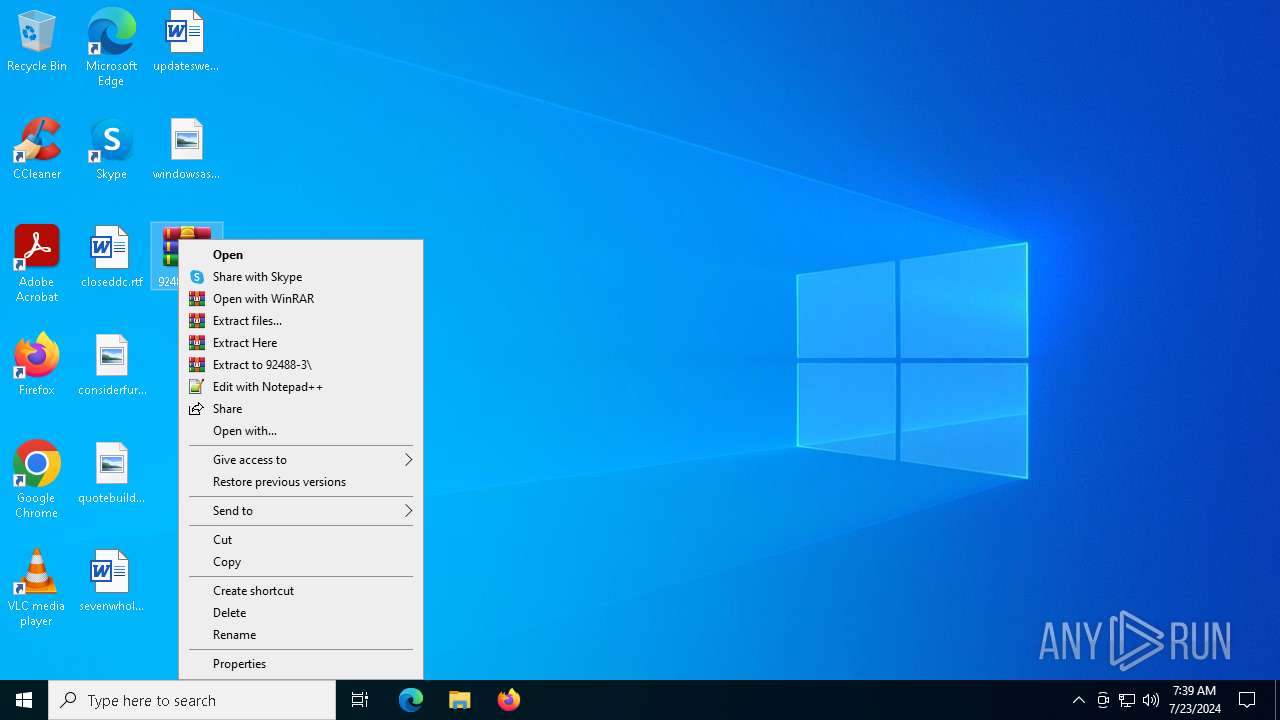The height and width of the screenshot is (720, 1280).
Task: Open Task View on the taskbar
Action: click(360, 700)
